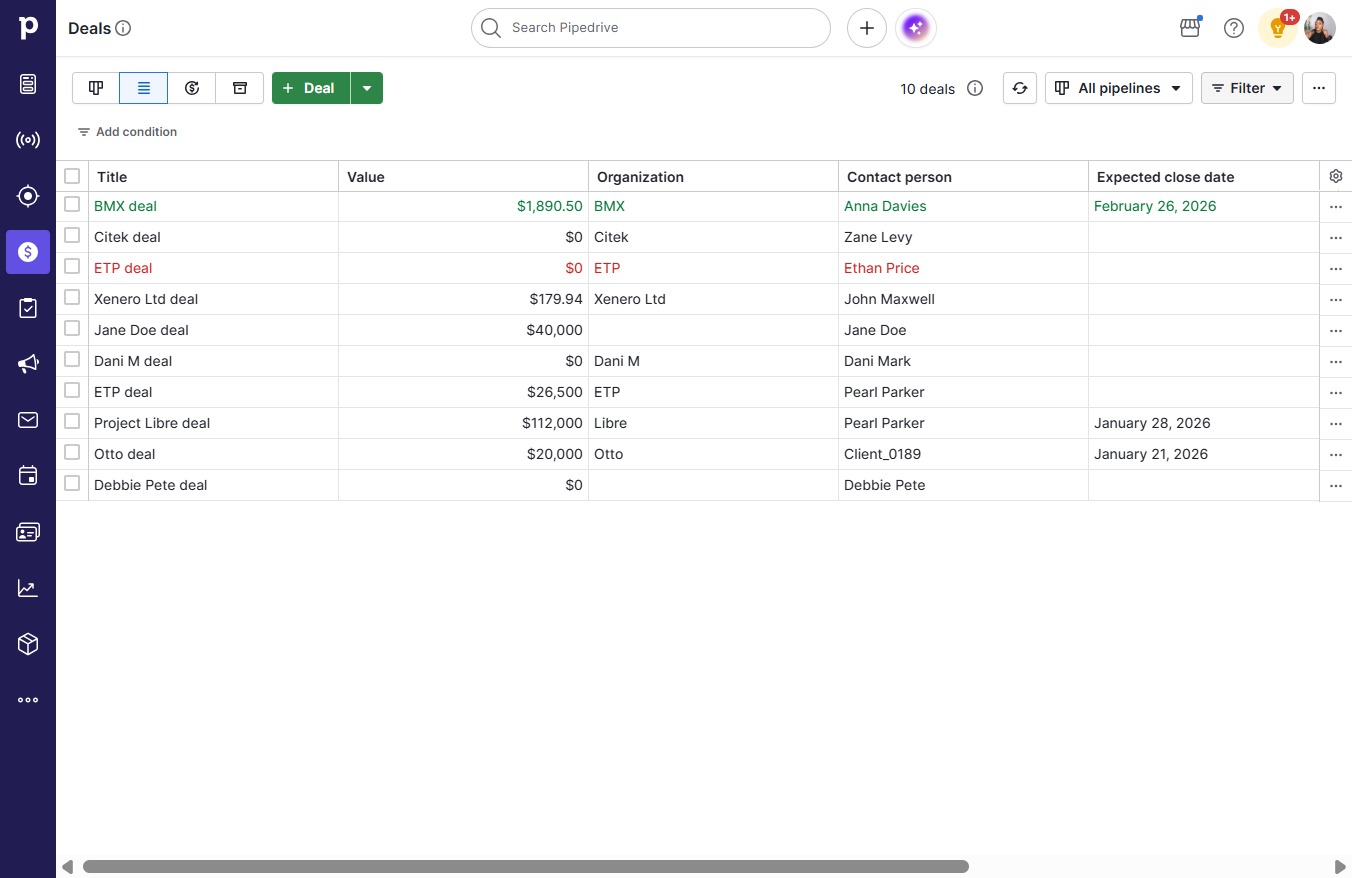Viewport: 1352px width, 878px height.
Task: Open row actions for Jane Doe deal
Action: click(x=1336, y=331)
